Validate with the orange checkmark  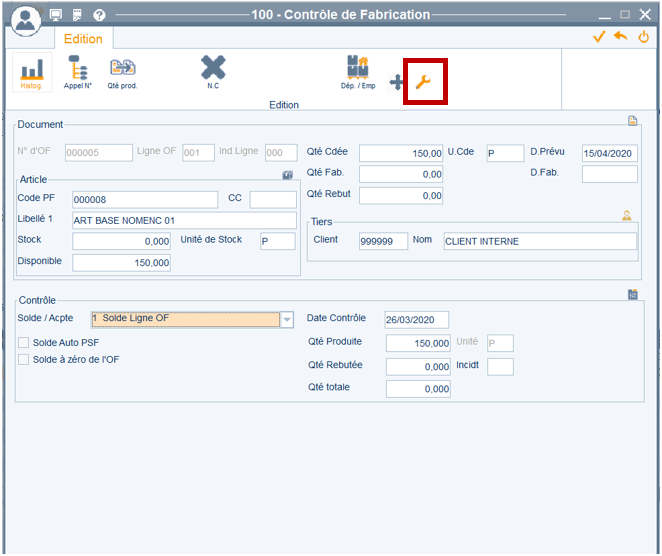pyautogui.click(x=599, y=37)
